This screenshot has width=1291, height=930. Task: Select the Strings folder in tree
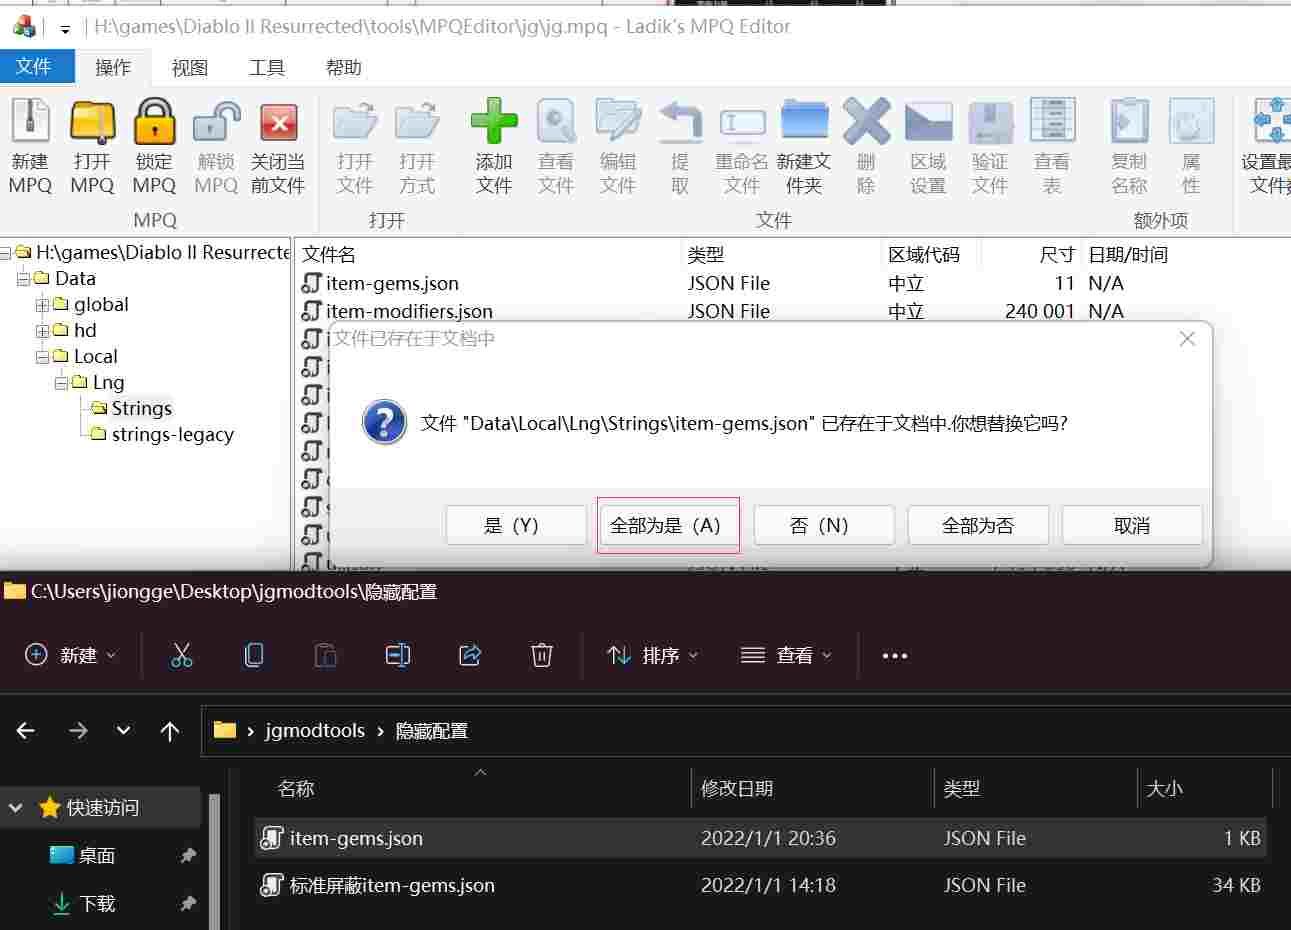pyautogui.click(x=141, y=408)
